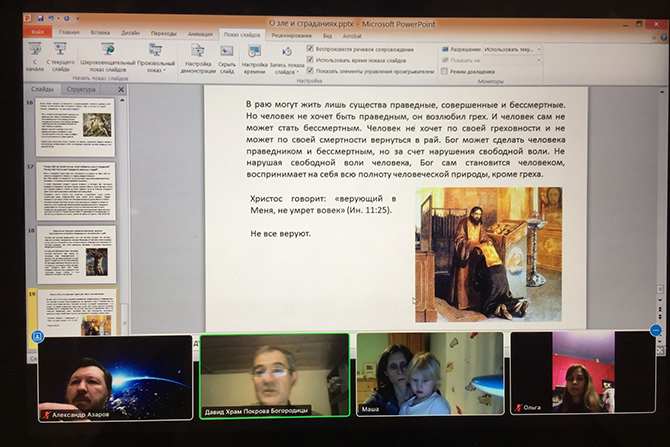This screenshot has height=447, width=670.
Task: Open record slide show dropdown (Запись показа слайдов)
Action: point(287,60)
